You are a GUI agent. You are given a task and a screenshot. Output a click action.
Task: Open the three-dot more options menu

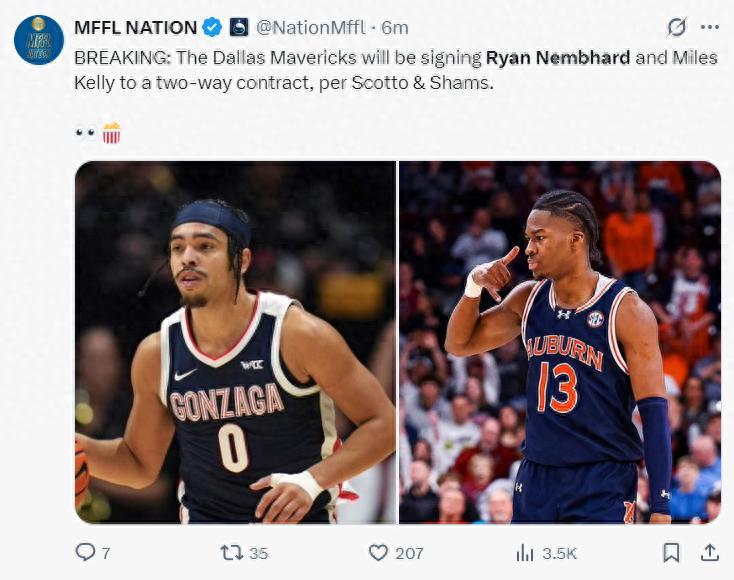tap(709, 27)
